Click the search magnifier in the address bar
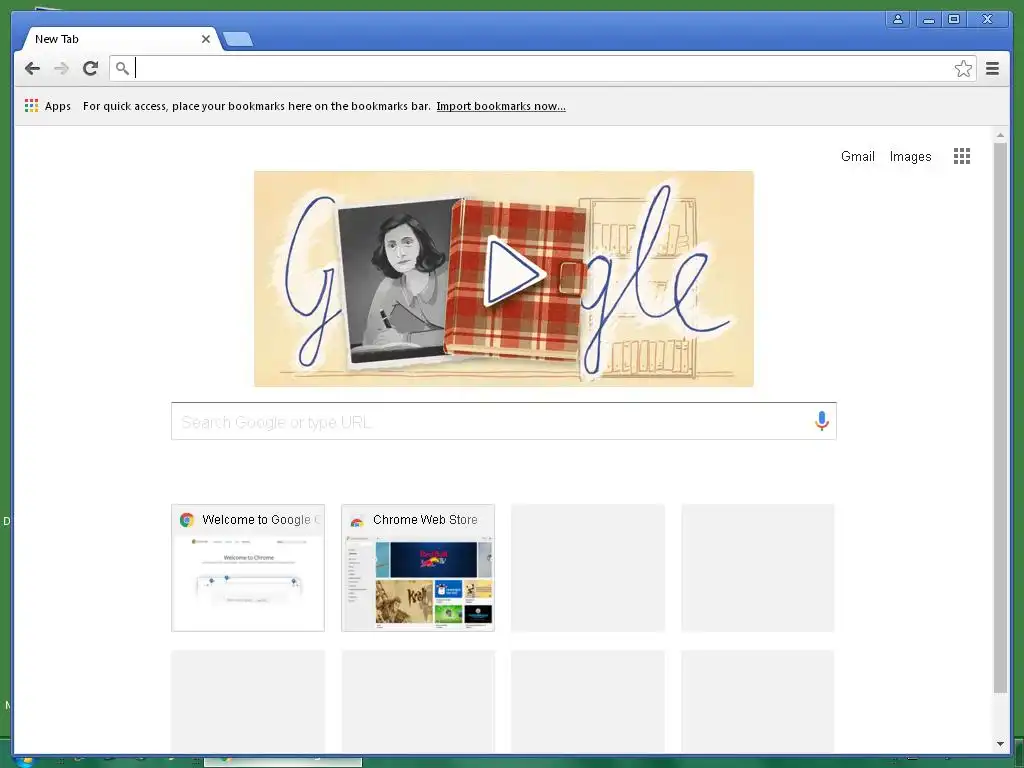Screen dimensions: 1024x768 122,68
